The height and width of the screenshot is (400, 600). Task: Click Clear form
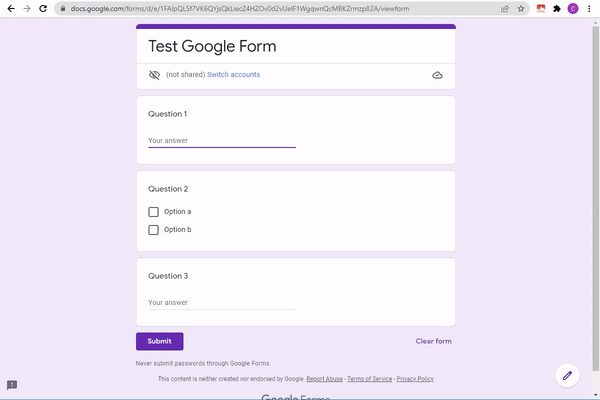434,341
